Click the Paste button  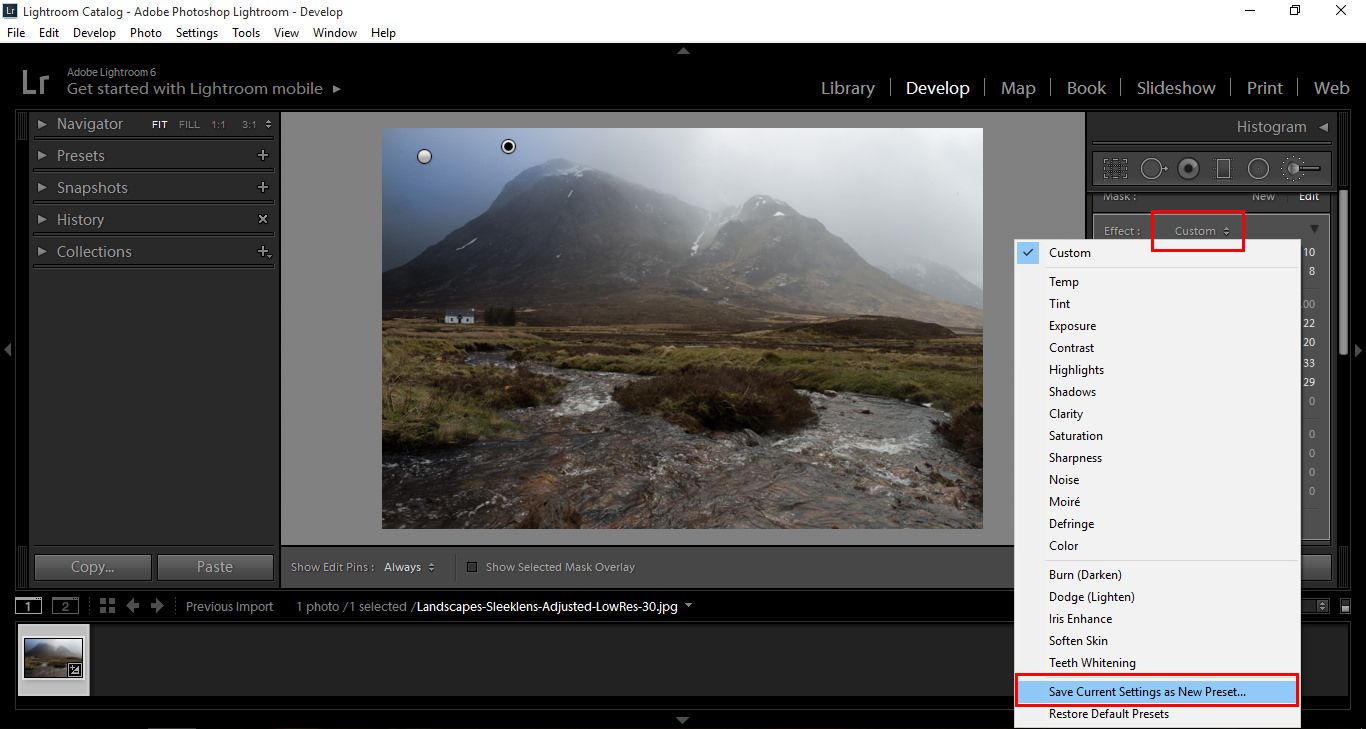[215, 567]
